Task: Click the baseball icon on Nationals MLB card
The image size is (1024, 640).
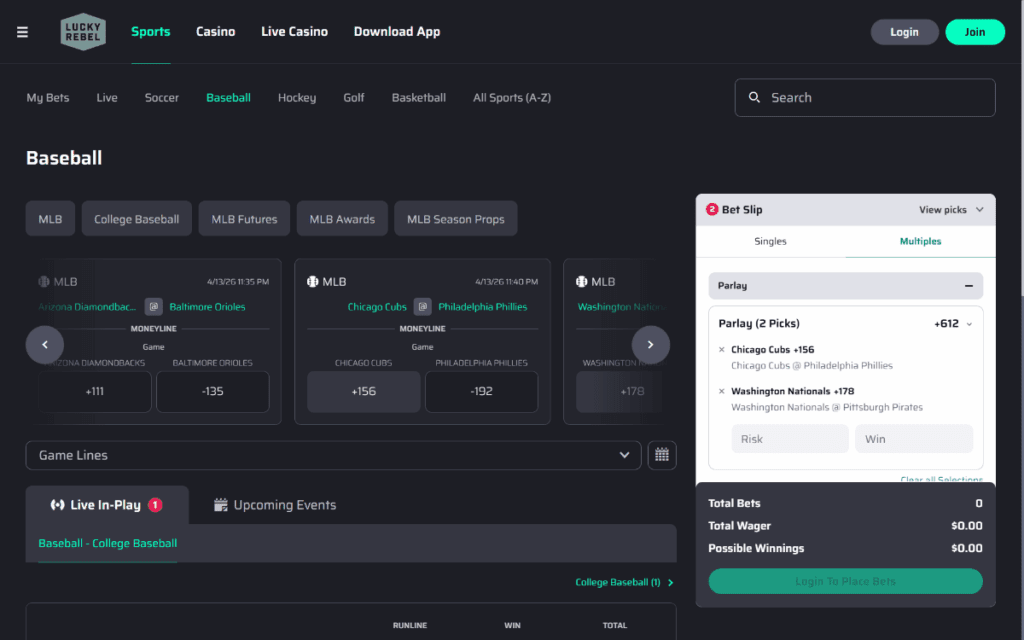Action: tap(581, 281)
